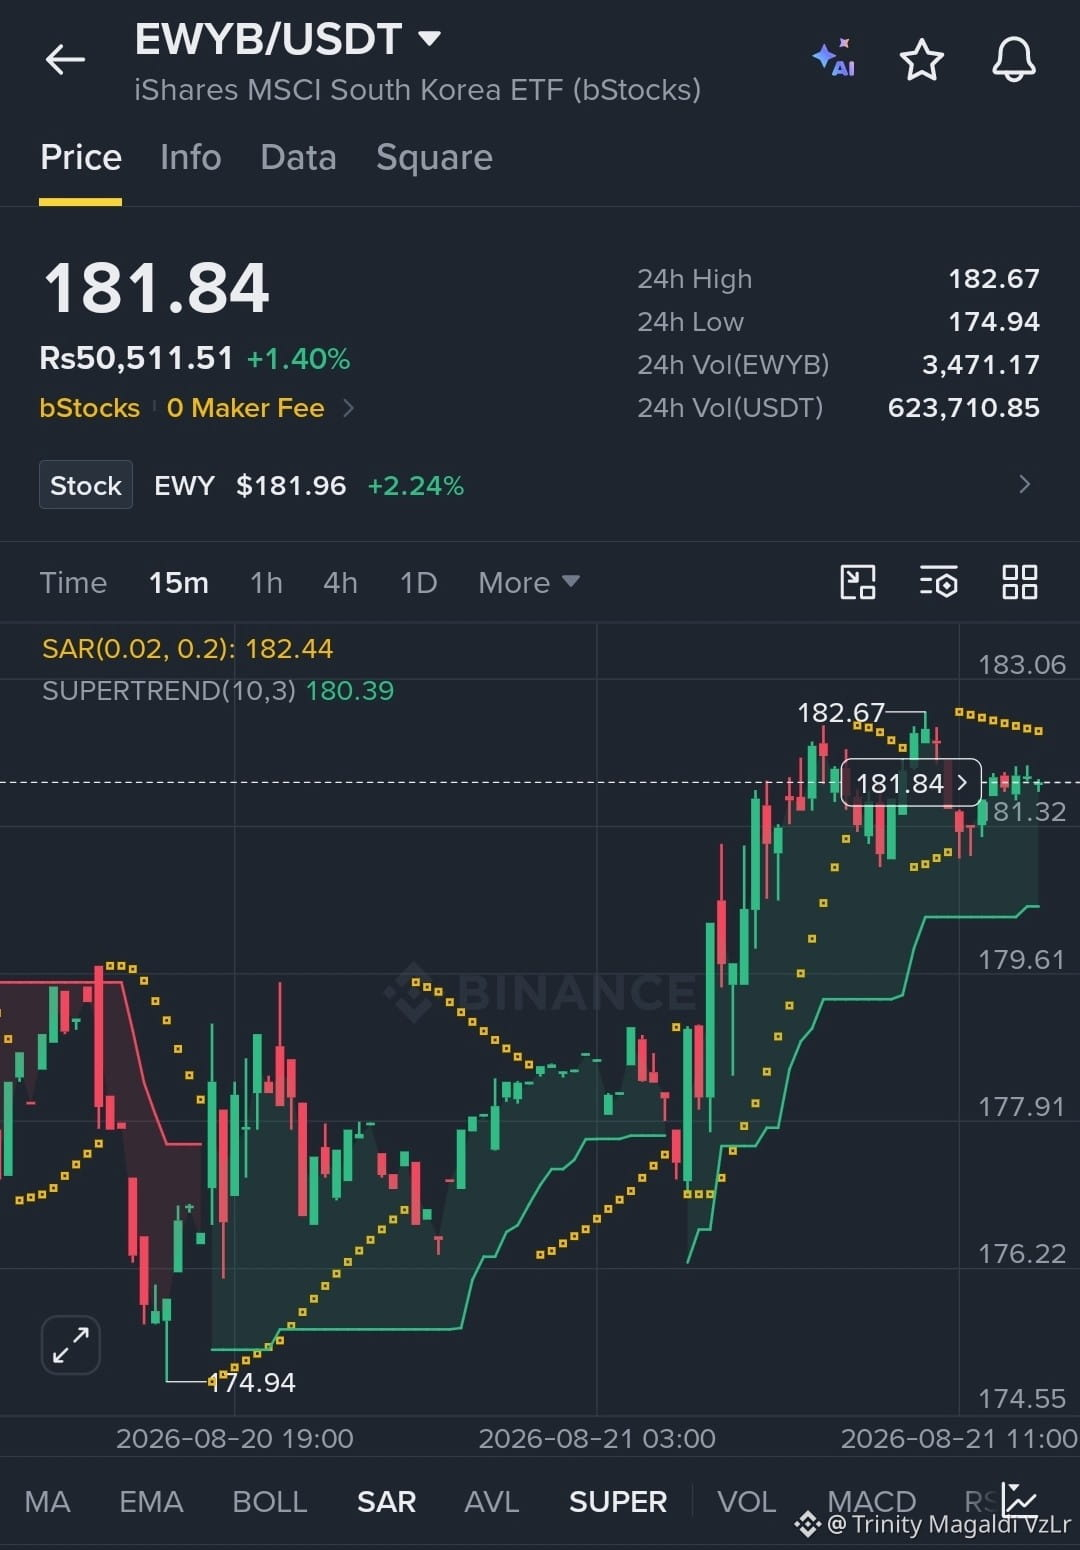Viewport: 1080px width, 1550px height.
Task: Select the Time line chart view
Action: 73,583
